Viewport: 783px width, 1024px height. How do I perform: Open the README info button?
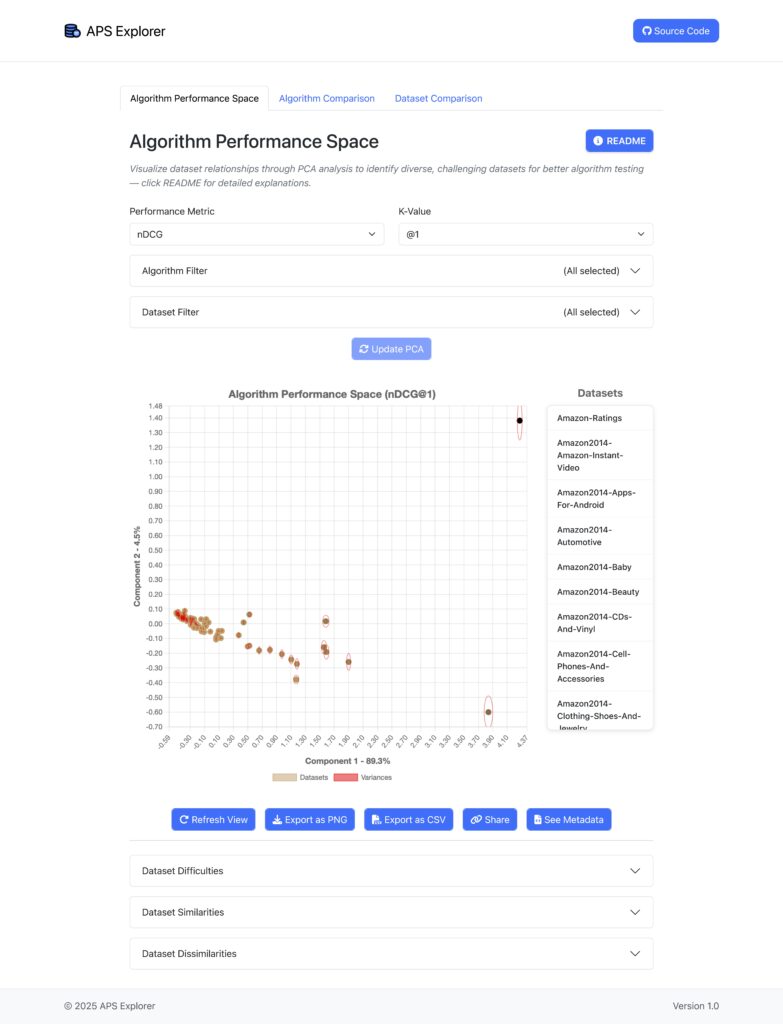click(x=619, y=141)
